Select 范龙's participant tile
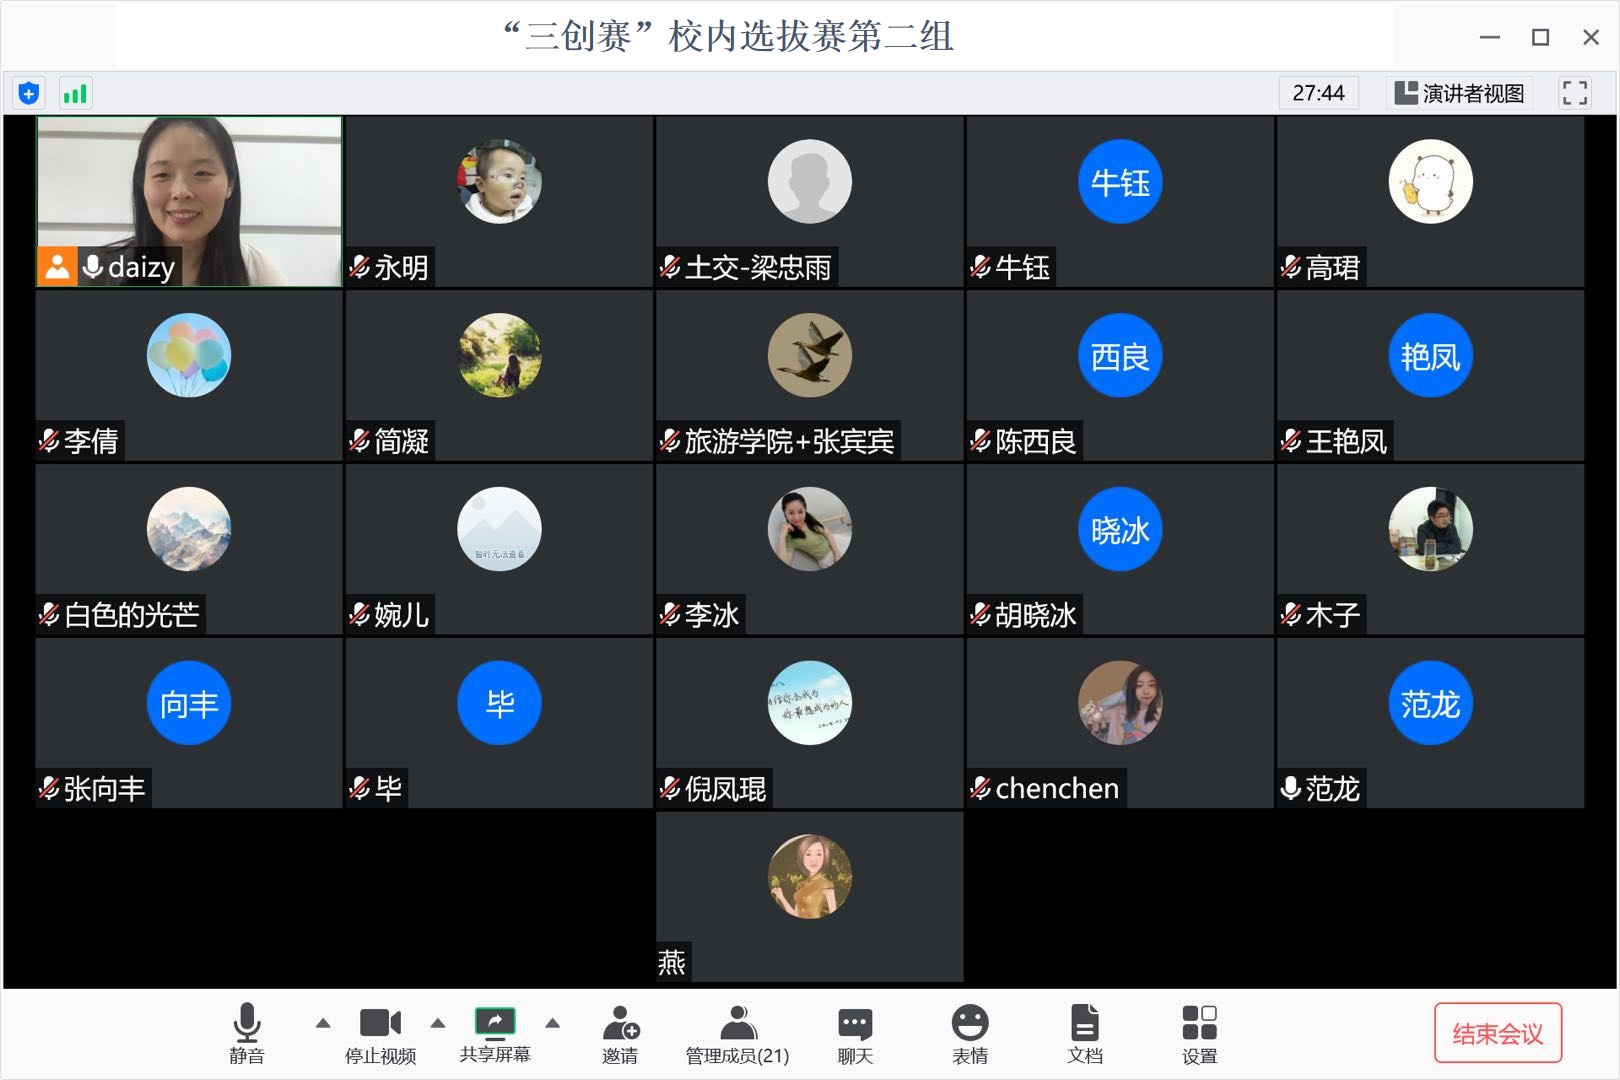 1430,722
